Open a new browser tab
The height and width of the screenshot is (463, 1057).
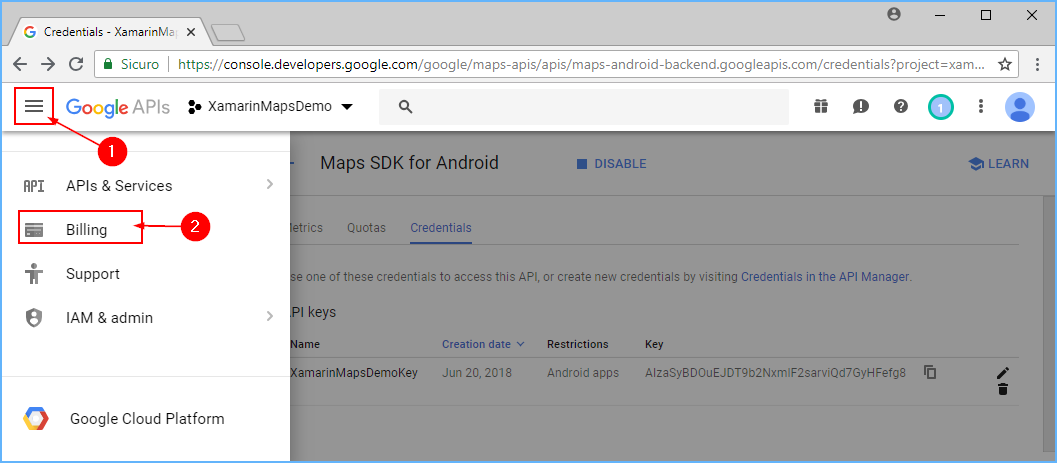tap(228, 32)
